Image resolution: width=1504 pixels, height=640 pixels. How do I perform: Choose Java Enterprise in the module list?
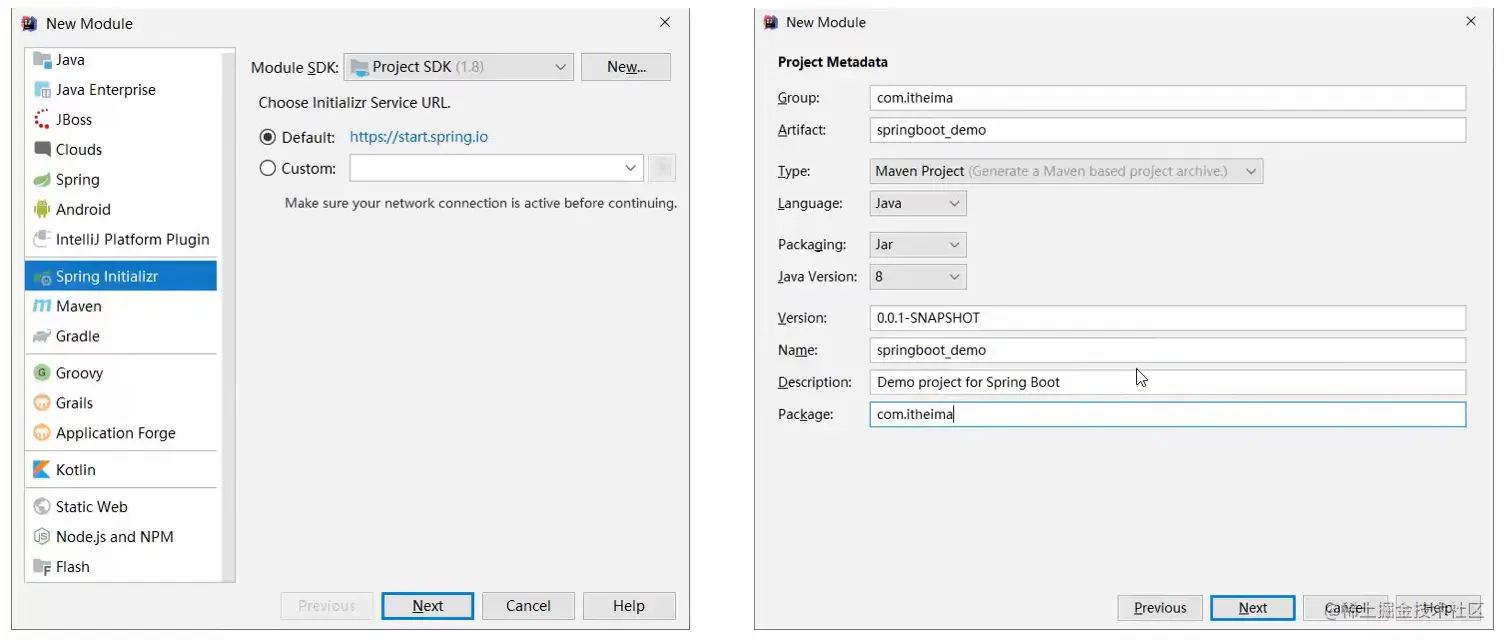pyautogui.click(x=105, y=90)
